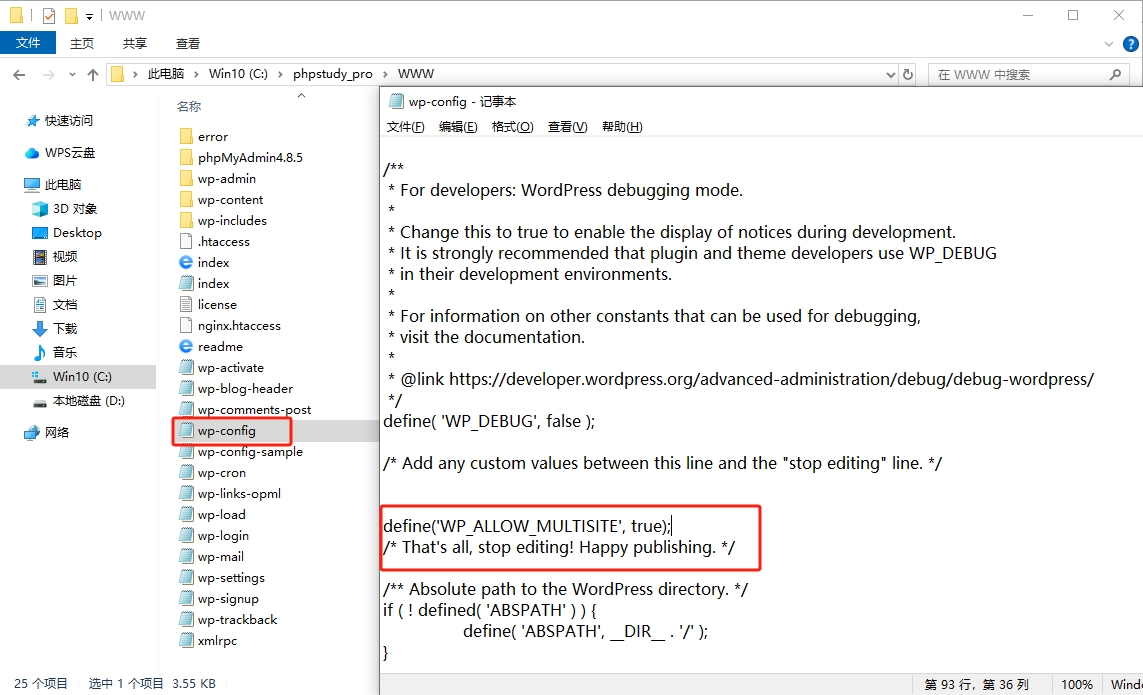Screen dimensions: 1143x695
Task: Open Notepad 查看(V) menu
Action: [567, 127]
